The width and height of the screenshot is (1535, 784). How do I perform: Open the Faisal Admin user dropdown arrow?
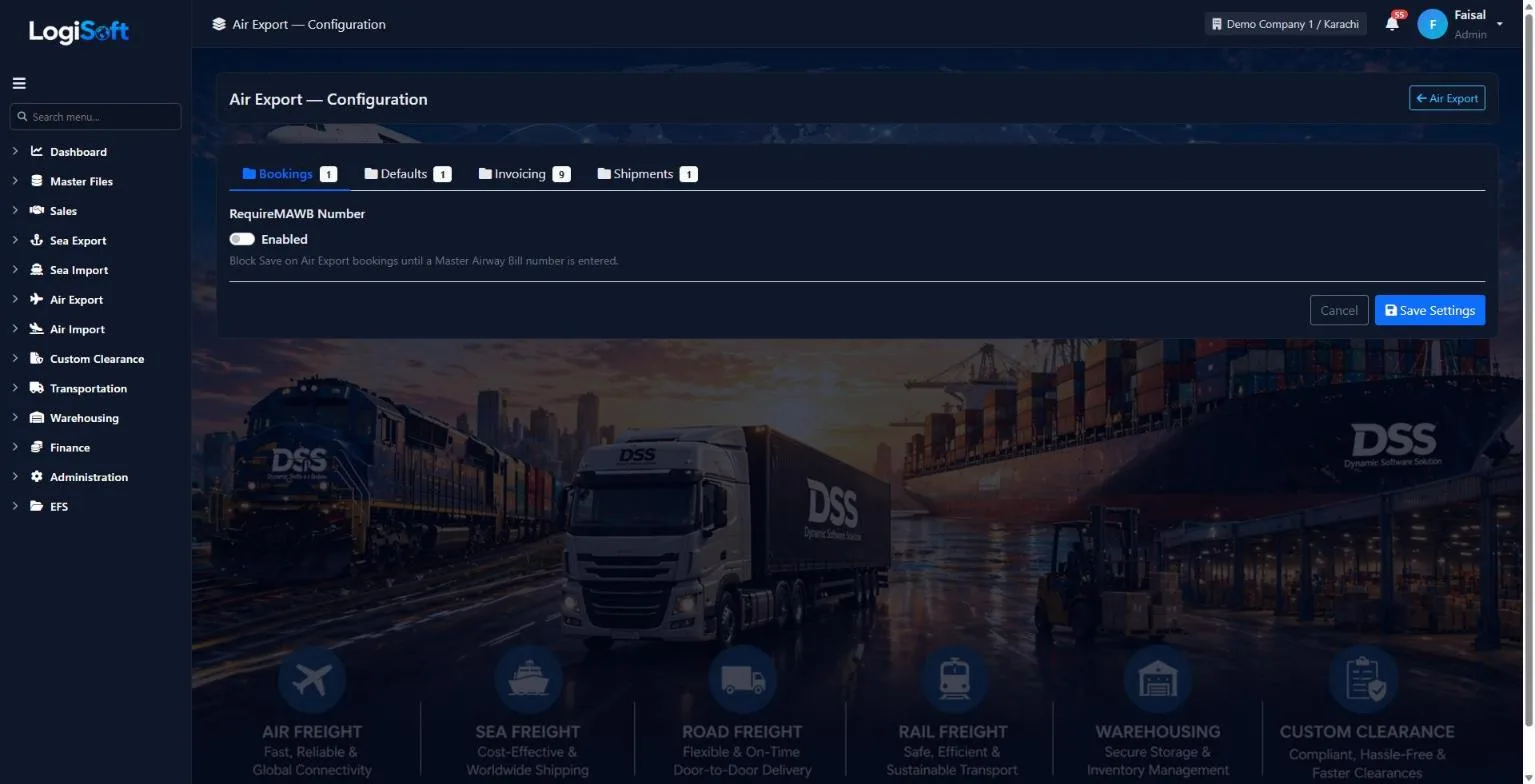point(1499,24)
